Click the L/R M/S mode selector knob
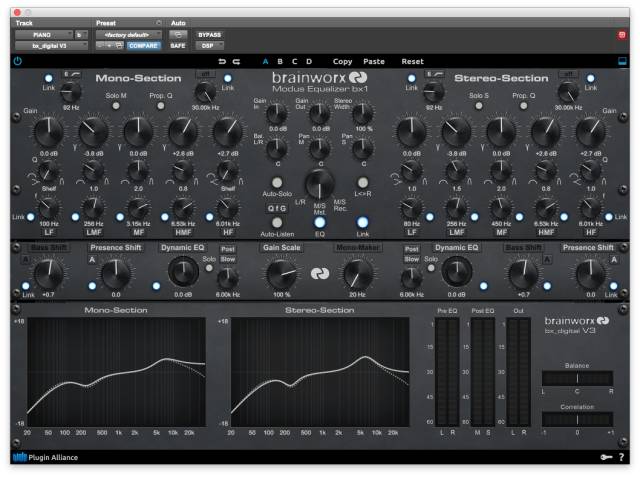This screenshot has height=477, width=640. [x=320, y=184]
